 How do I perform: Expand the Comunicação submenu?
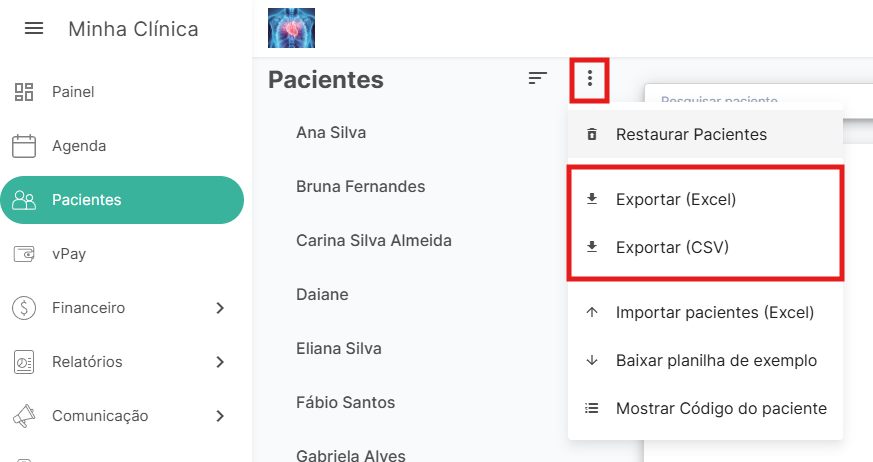tap(220, 416)
